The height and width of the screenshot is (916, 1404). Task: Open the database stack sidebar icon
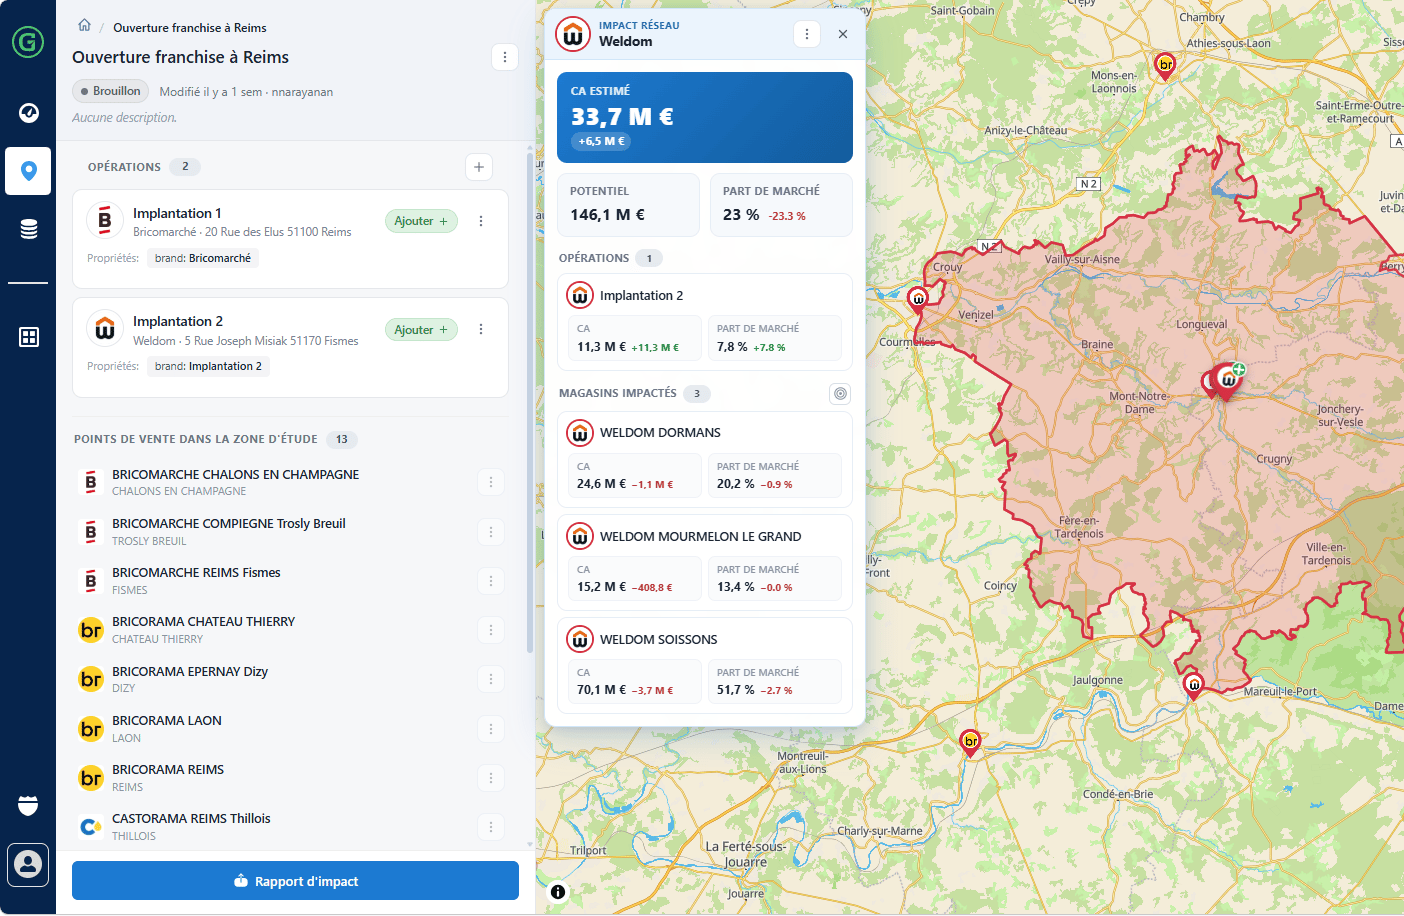pos(28,229)
